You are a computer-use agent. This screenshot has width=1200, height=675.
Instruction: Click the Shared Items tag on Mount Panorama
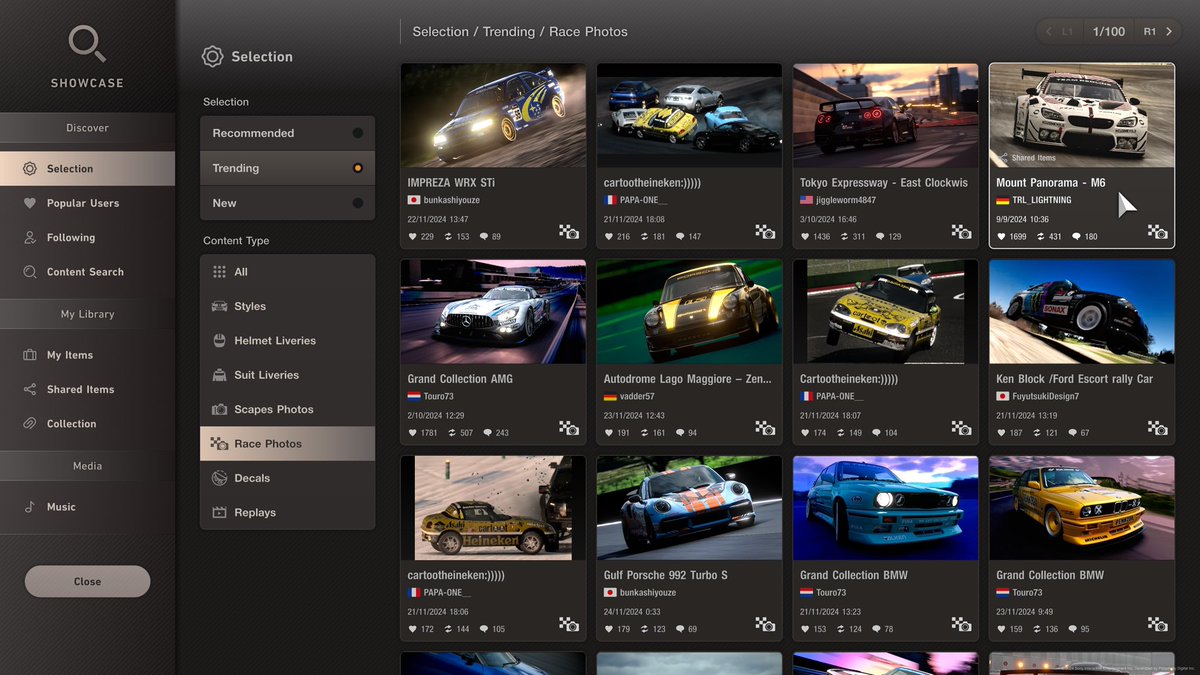[1027, 158]
